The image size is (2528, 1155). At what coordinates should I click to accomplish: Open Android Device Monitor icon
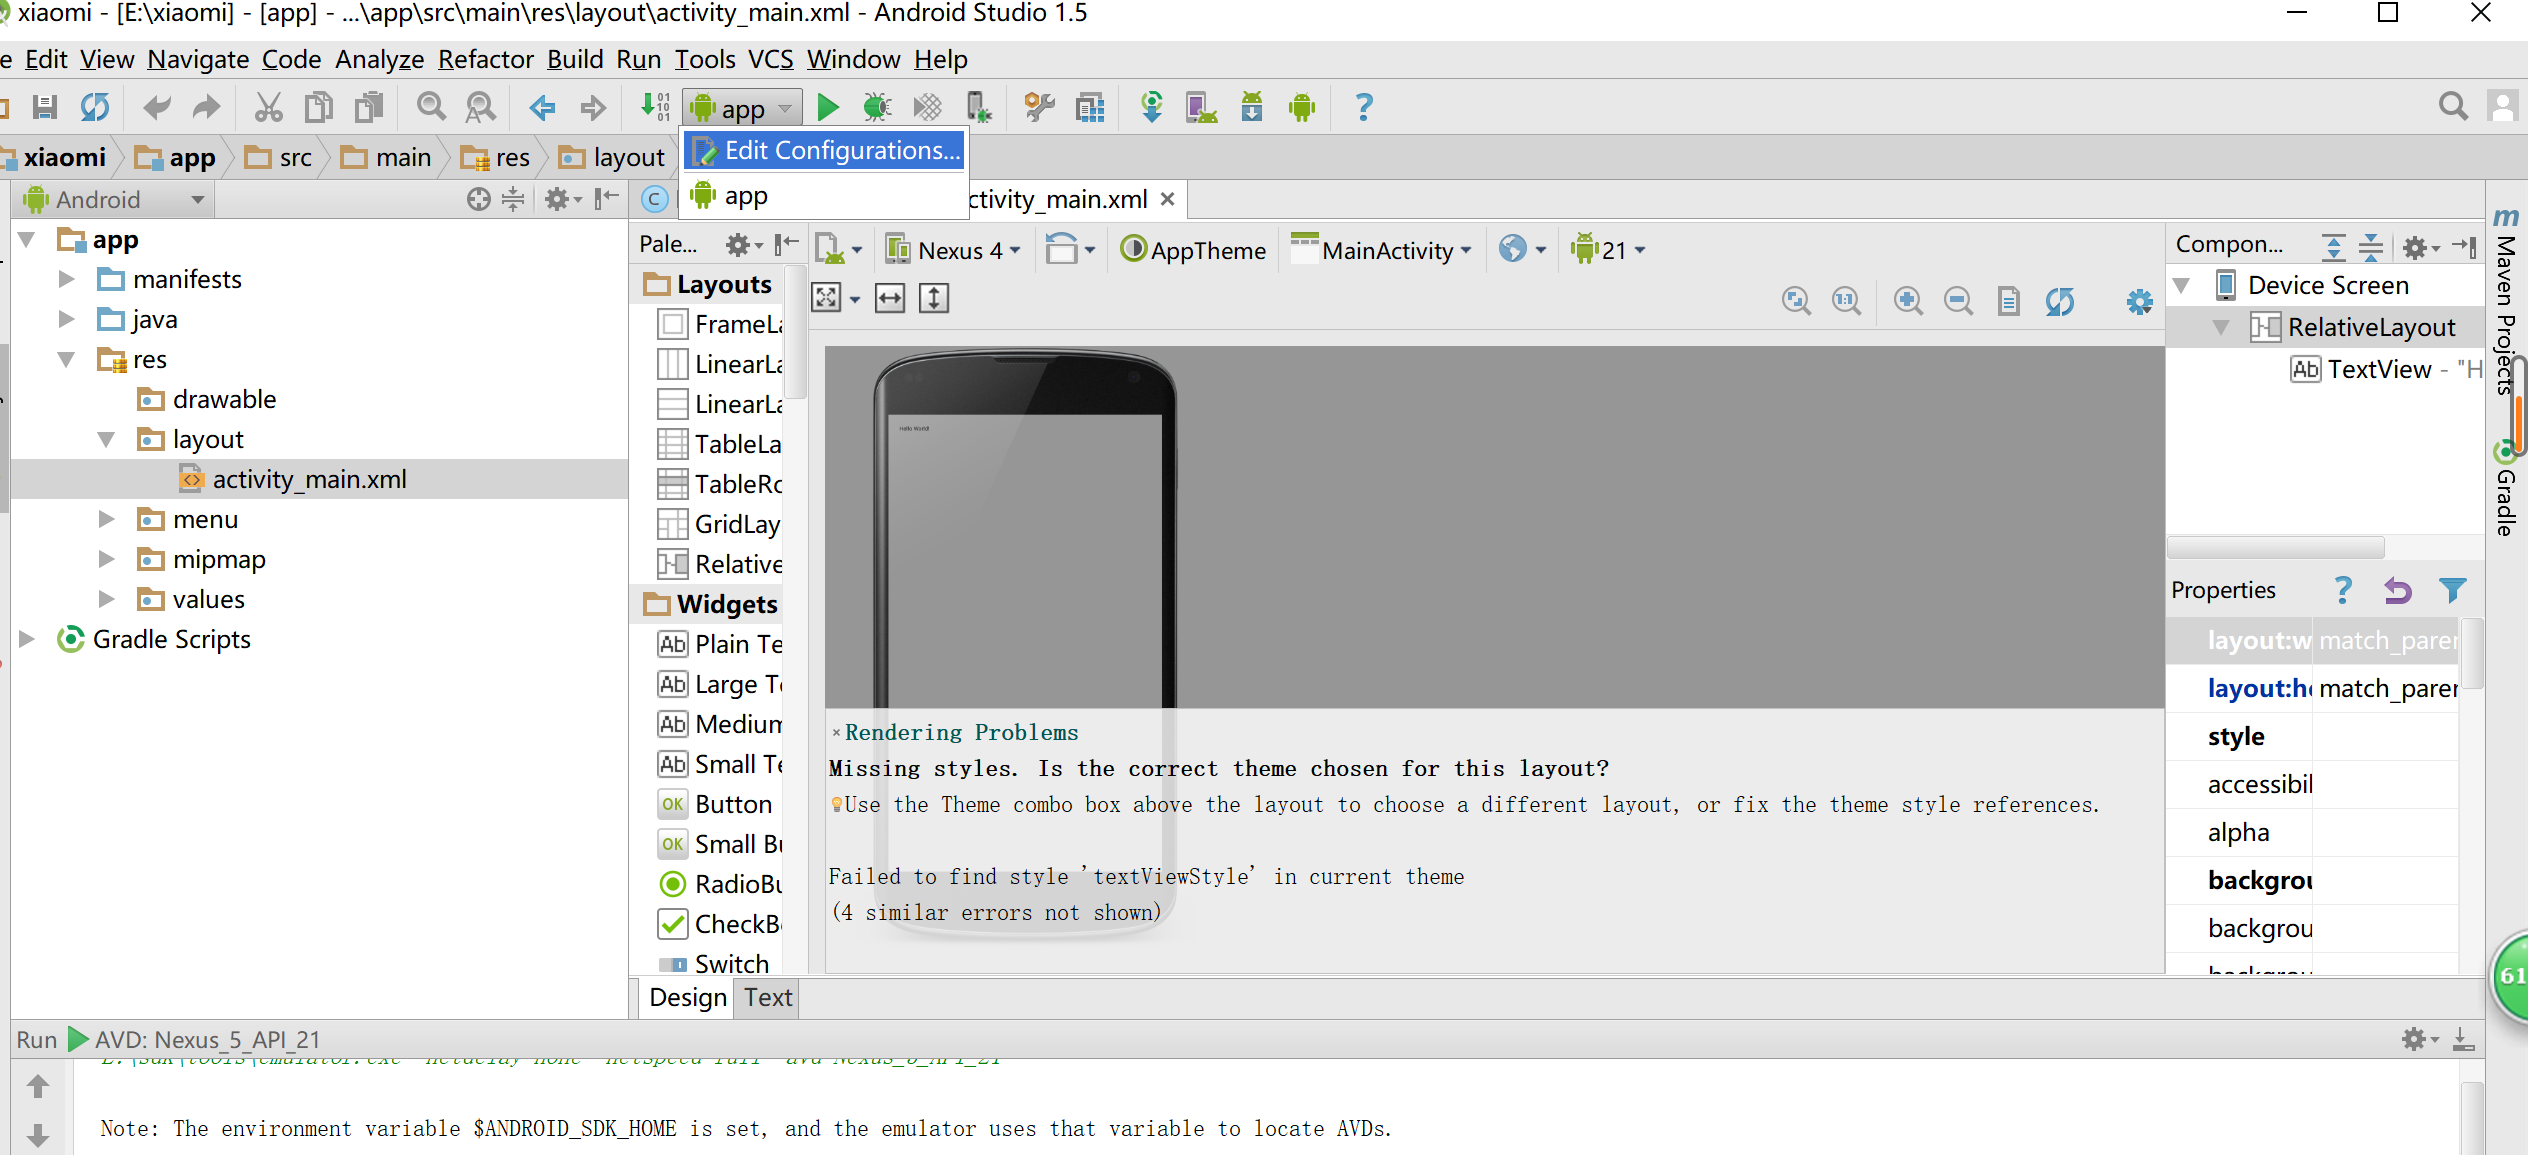[x=1302, y=107]
